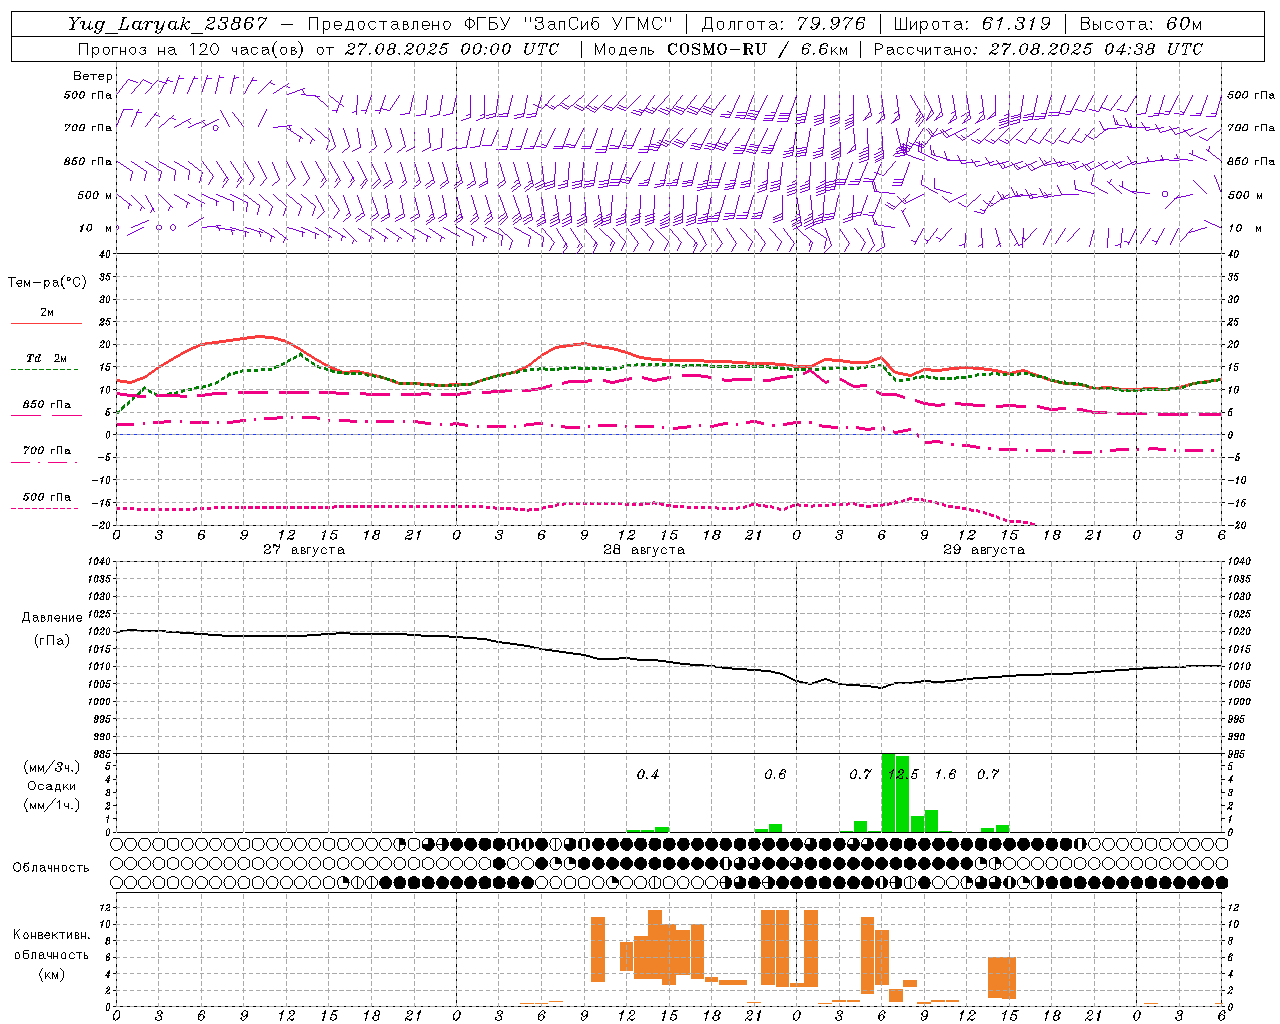Screen dimensions: 1280x1024
Task: Click the (мм/1ч.) precipitation unit label
Action: (x=52, y=805)
